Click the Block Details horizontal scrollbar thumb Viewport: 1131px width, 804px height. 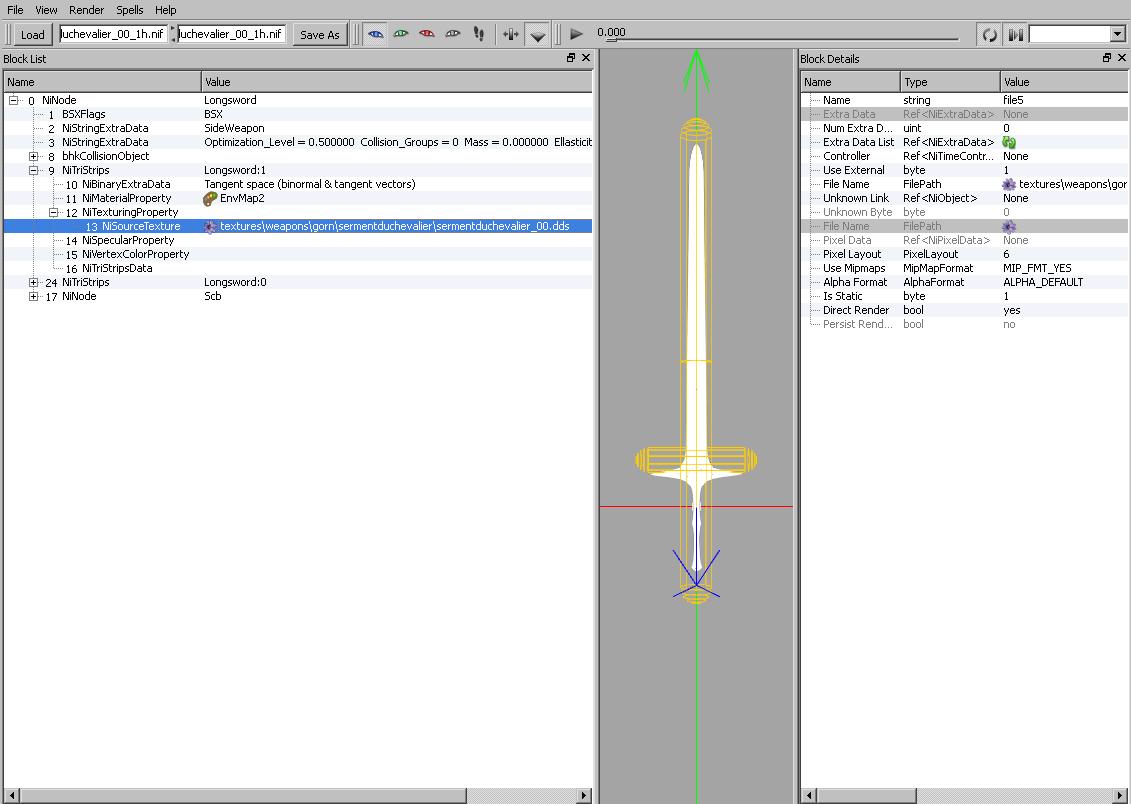[868, 795]
